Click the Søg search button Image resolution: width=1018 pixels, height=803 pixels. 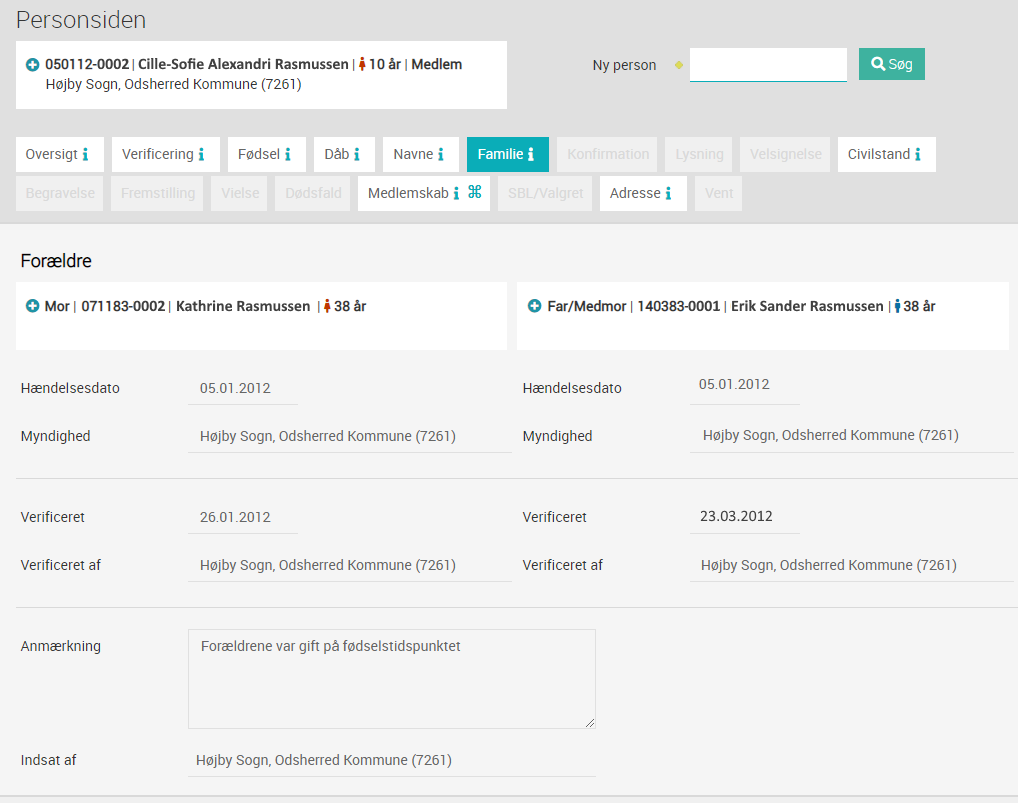click(891, 64)
